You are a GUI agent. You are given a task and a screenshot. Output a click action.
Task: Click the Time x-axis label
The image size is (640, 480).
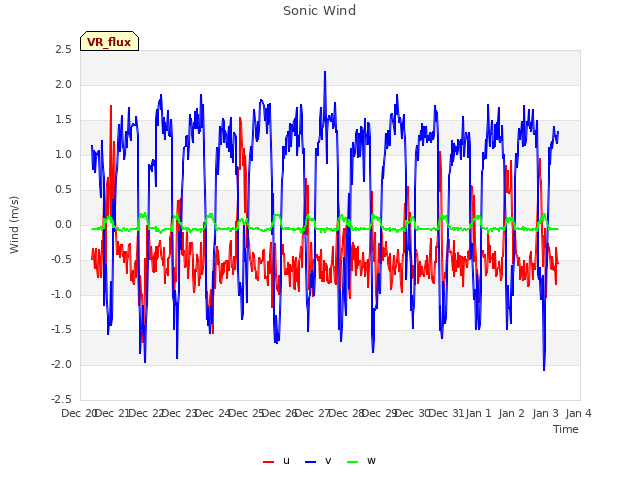[566, 429]
